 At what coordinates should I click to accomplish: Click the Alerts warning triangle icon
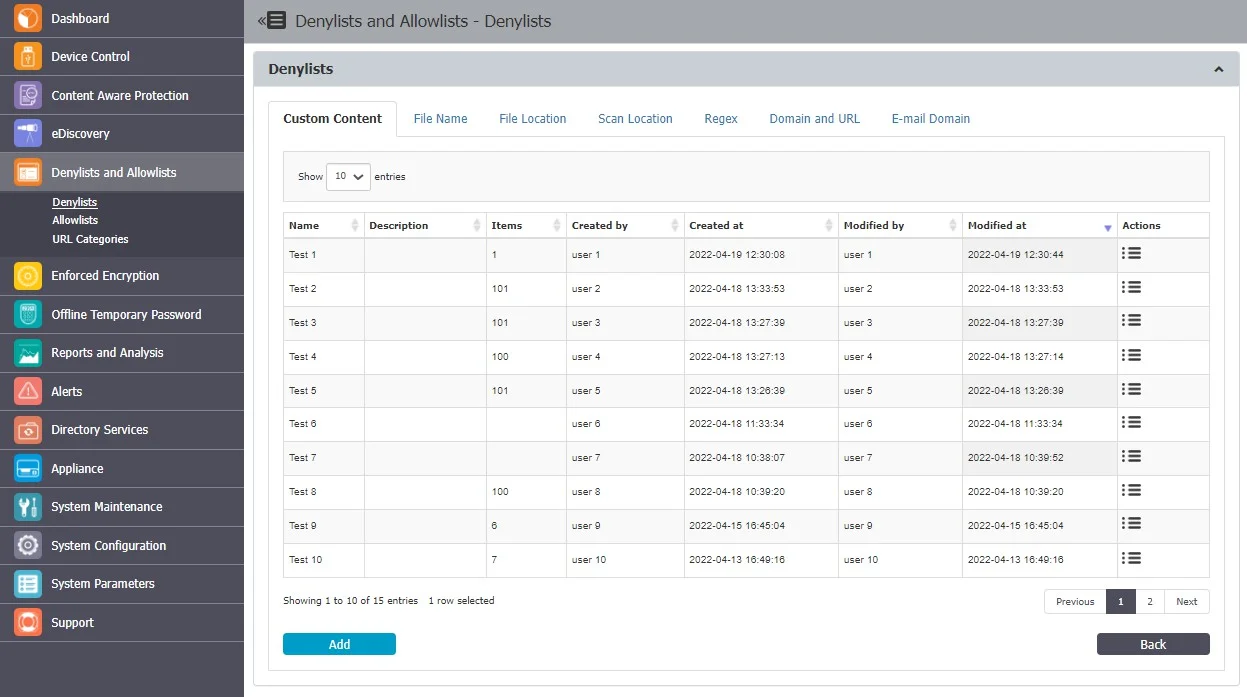click(28, 391)
